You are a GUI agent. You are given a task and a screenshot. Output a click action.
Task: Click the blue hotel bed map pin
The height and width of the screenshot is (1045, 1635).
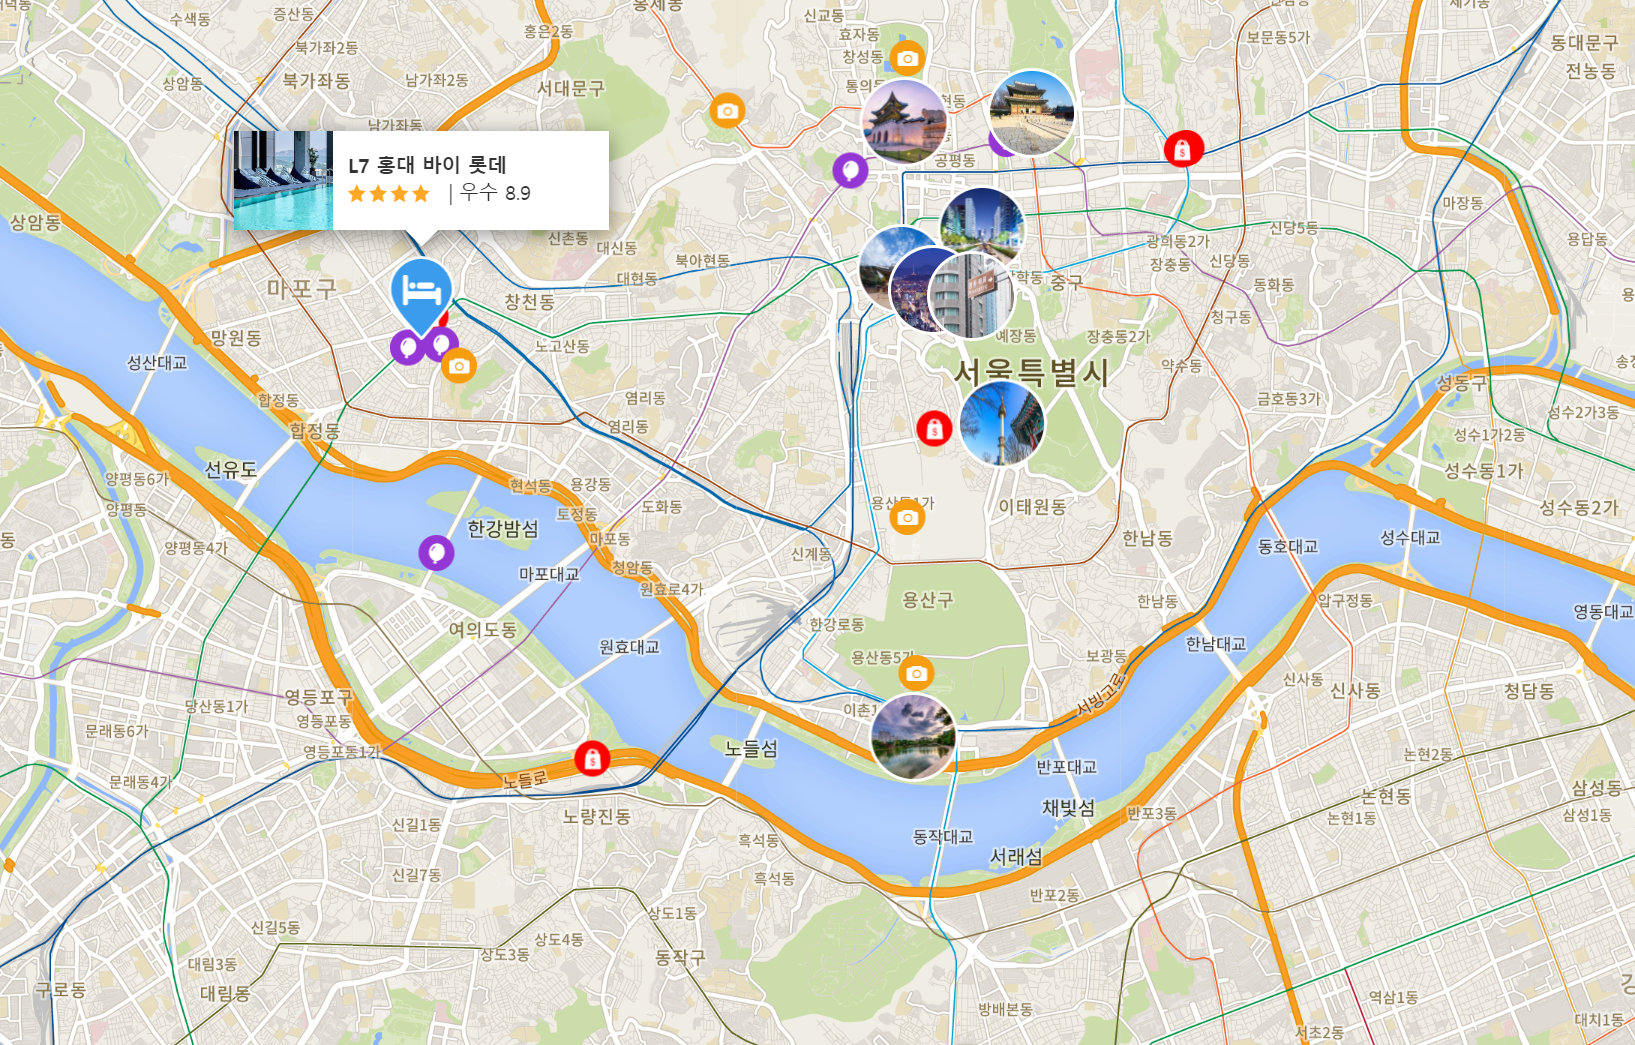point(421,291)
